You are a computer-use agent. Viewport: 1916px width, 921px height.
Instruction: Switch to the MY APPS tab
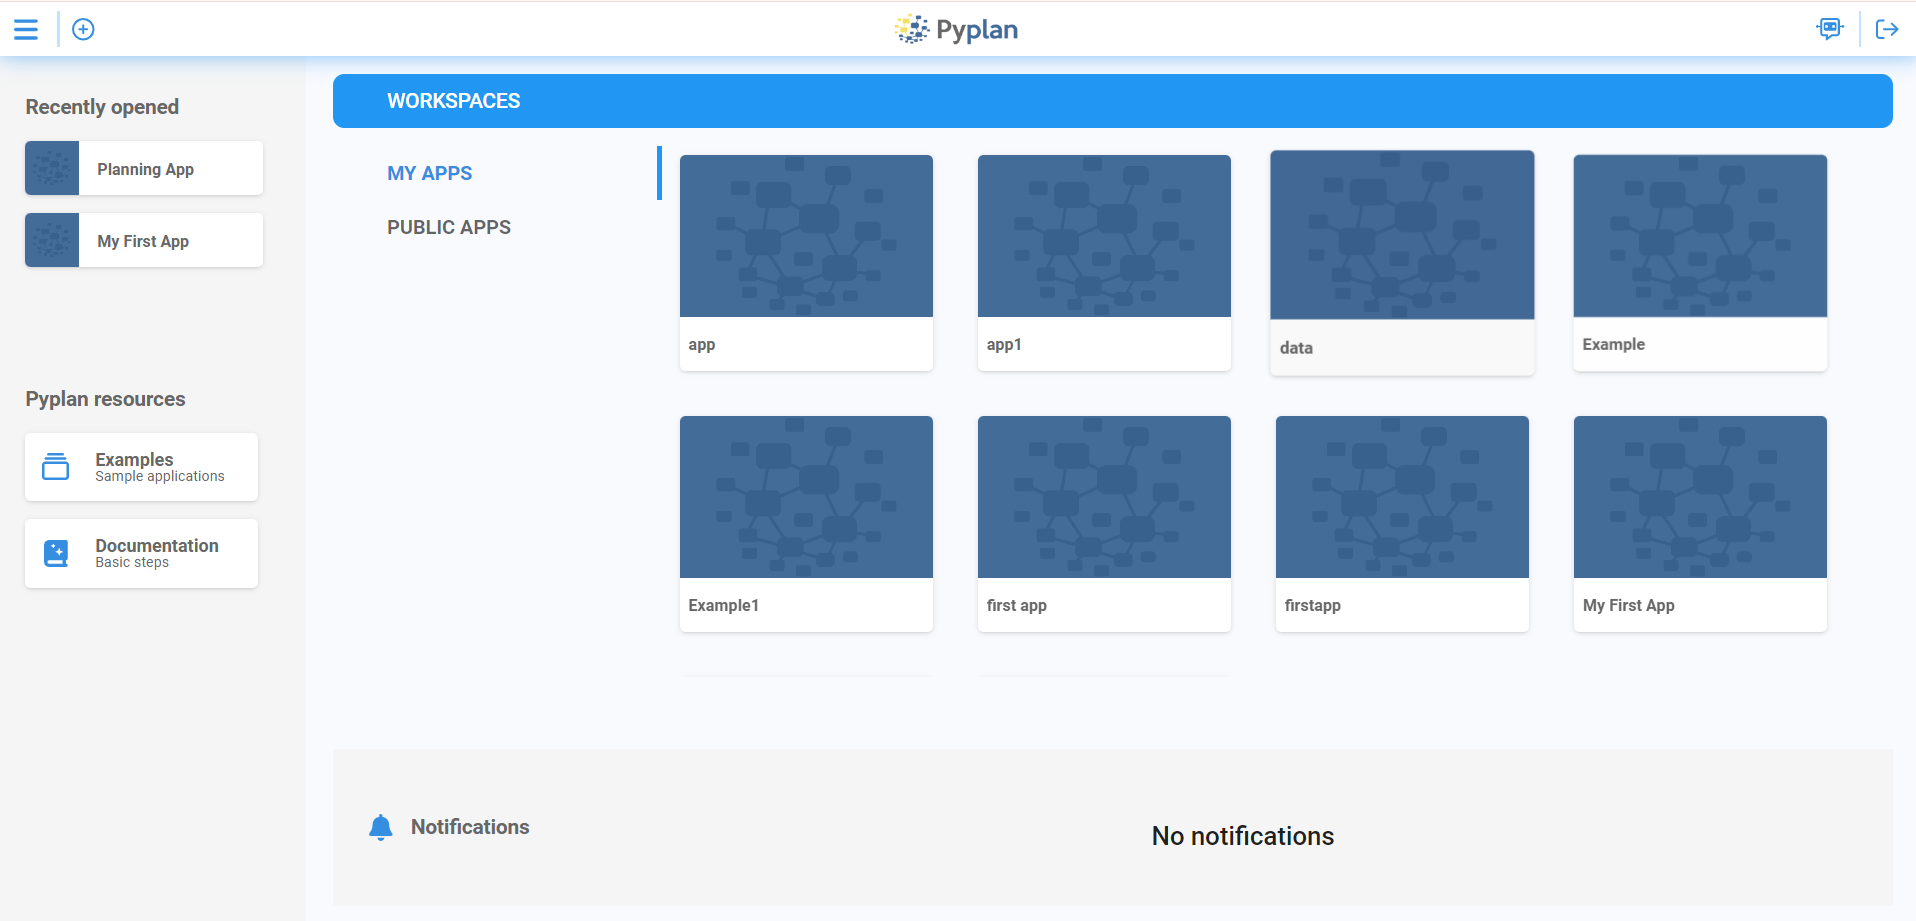pos(429,172)
